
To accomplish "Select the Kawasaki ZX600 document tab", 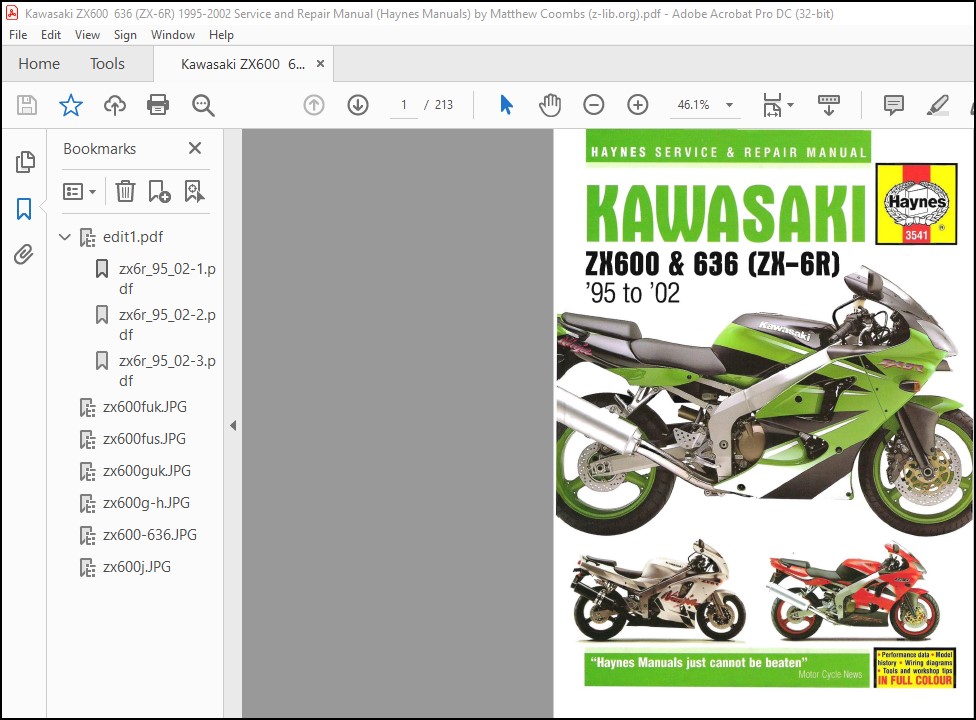I will click(x=243, y=63).
